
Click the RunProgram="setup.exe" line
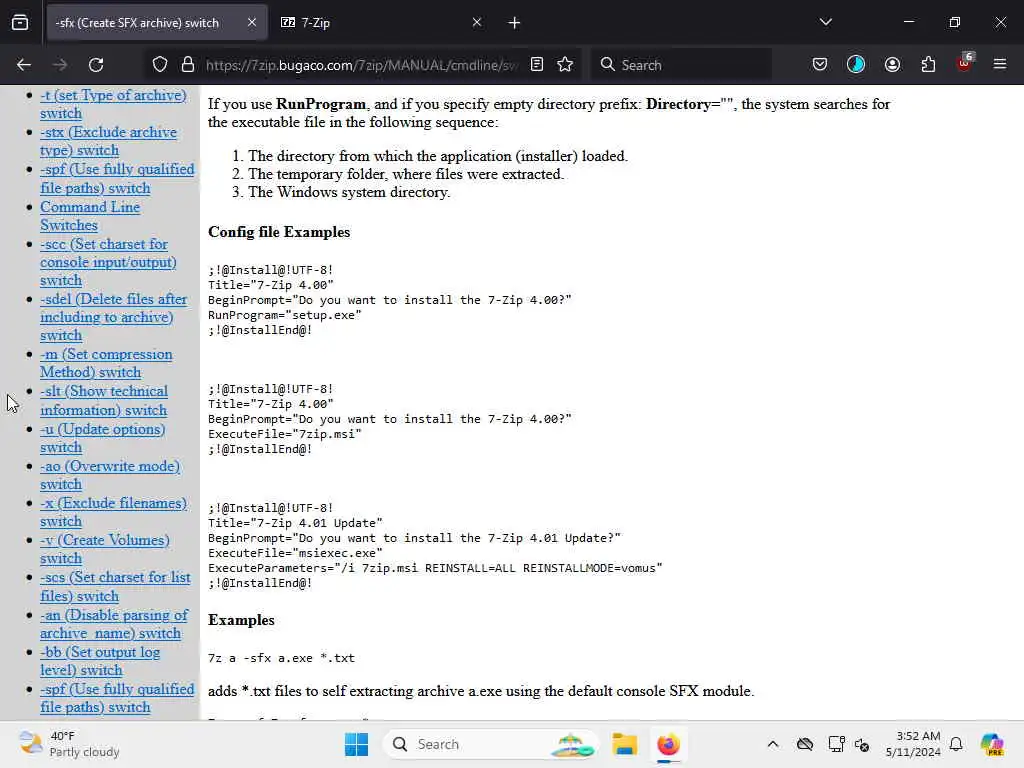(285, 315)
